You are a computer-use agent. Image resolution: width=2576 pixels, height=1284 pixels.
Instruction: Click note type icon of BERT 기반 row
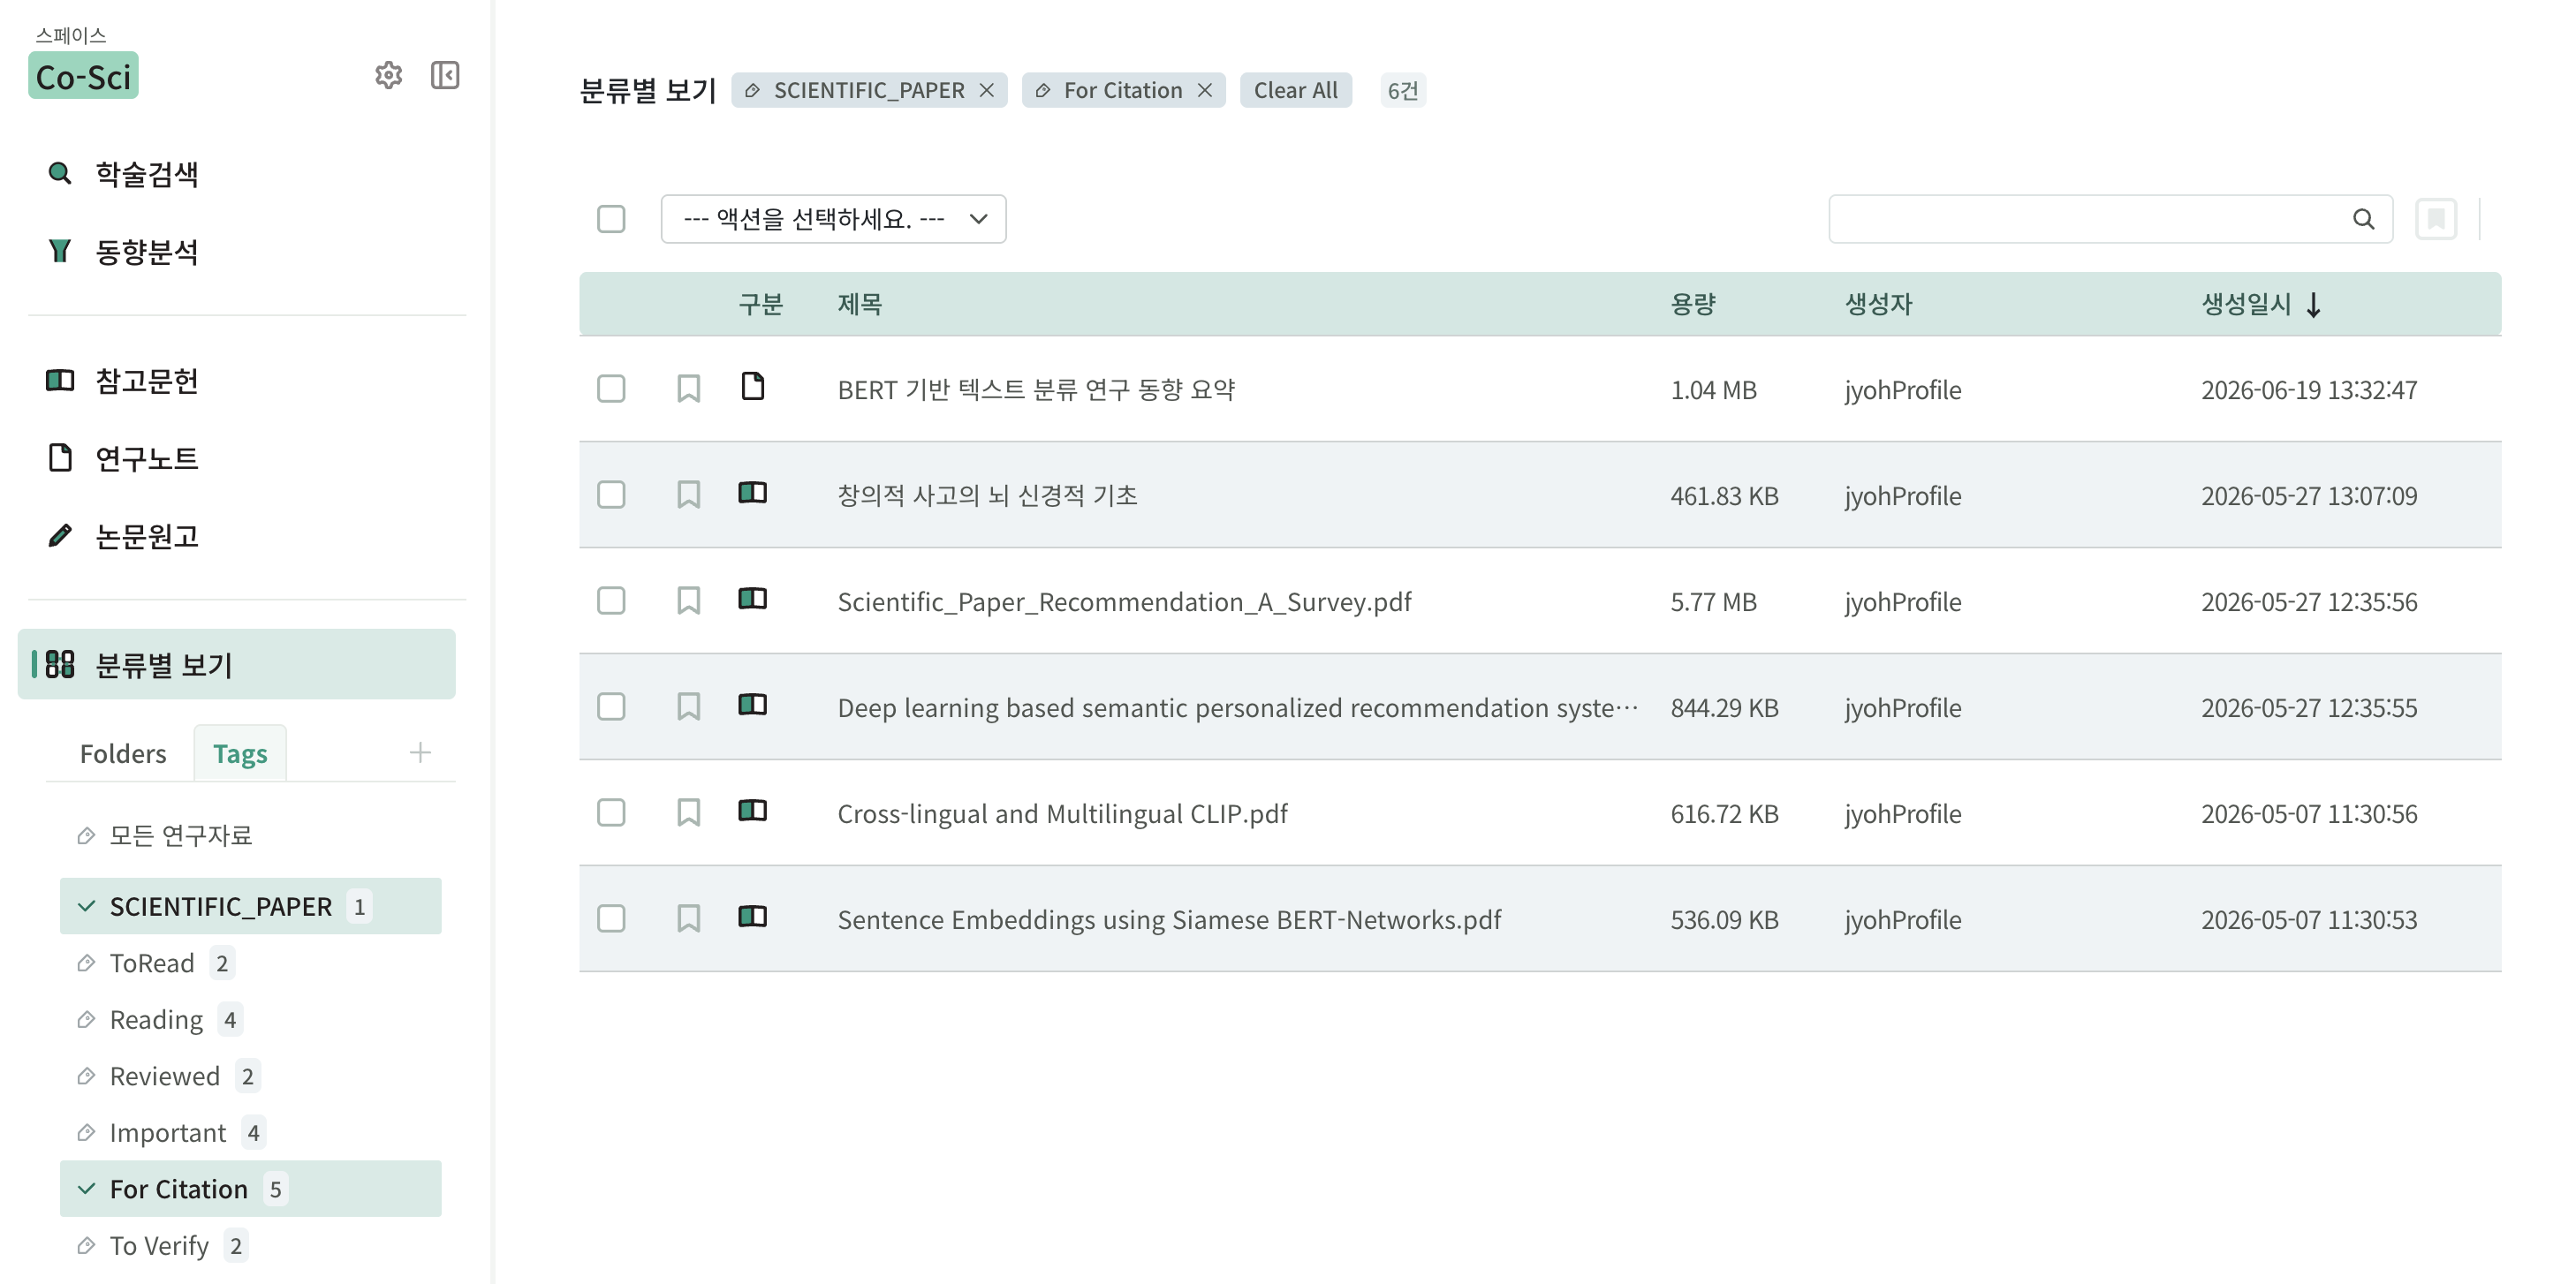(753, 386)
